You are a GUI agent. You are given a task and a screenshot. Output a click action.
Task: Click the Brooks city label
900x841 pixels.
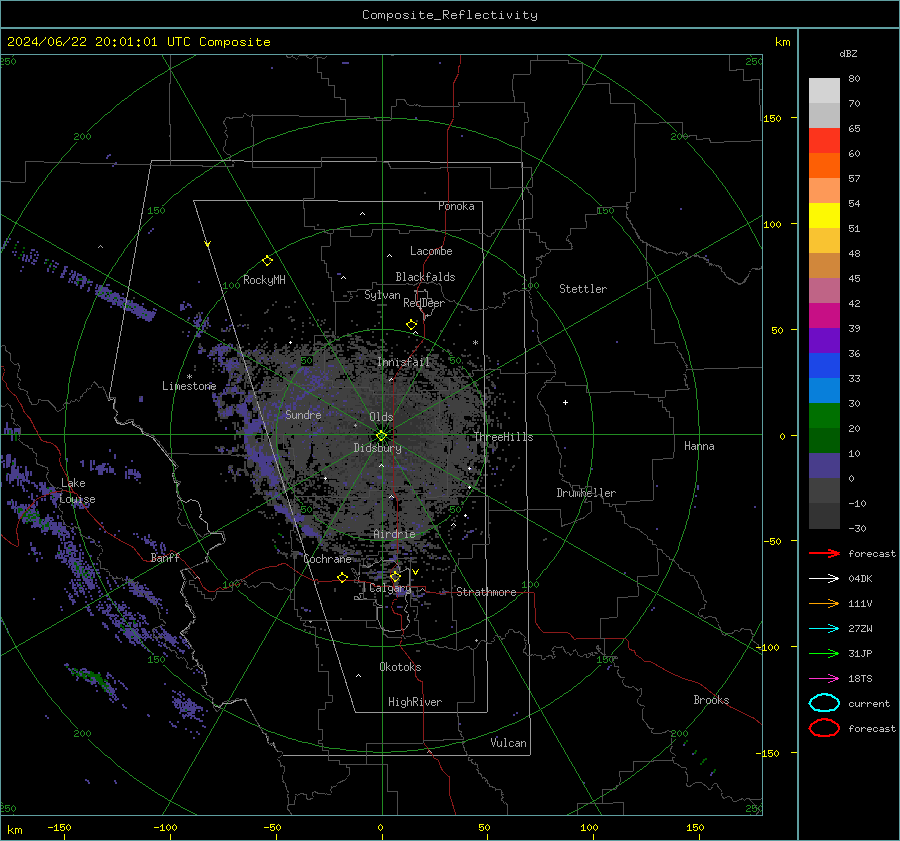pos(711,700)
